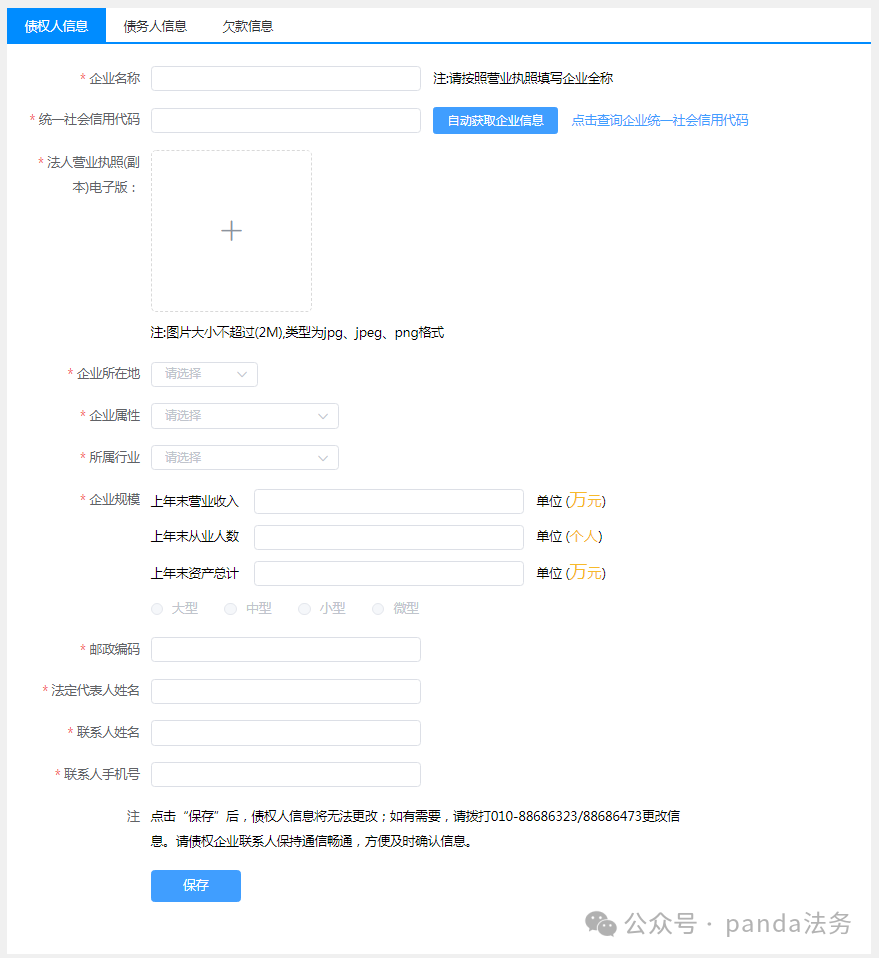Select the 大型 enterprise size radio button

point(158,608)
